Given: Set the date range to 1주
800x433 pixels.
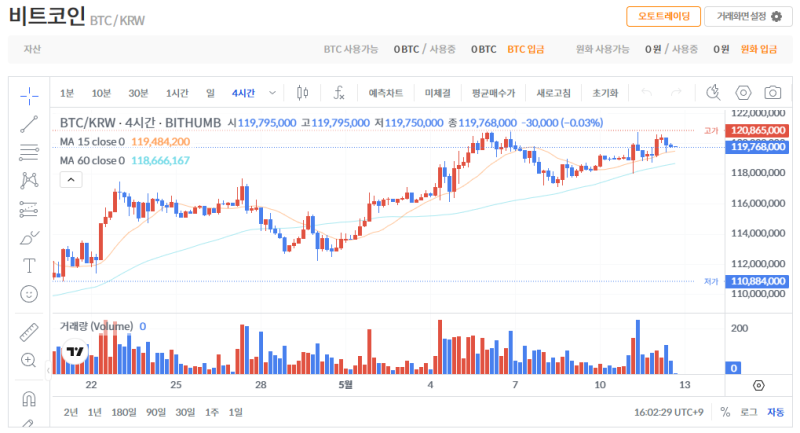Looking at the screenshot, I should click(212, 412).
